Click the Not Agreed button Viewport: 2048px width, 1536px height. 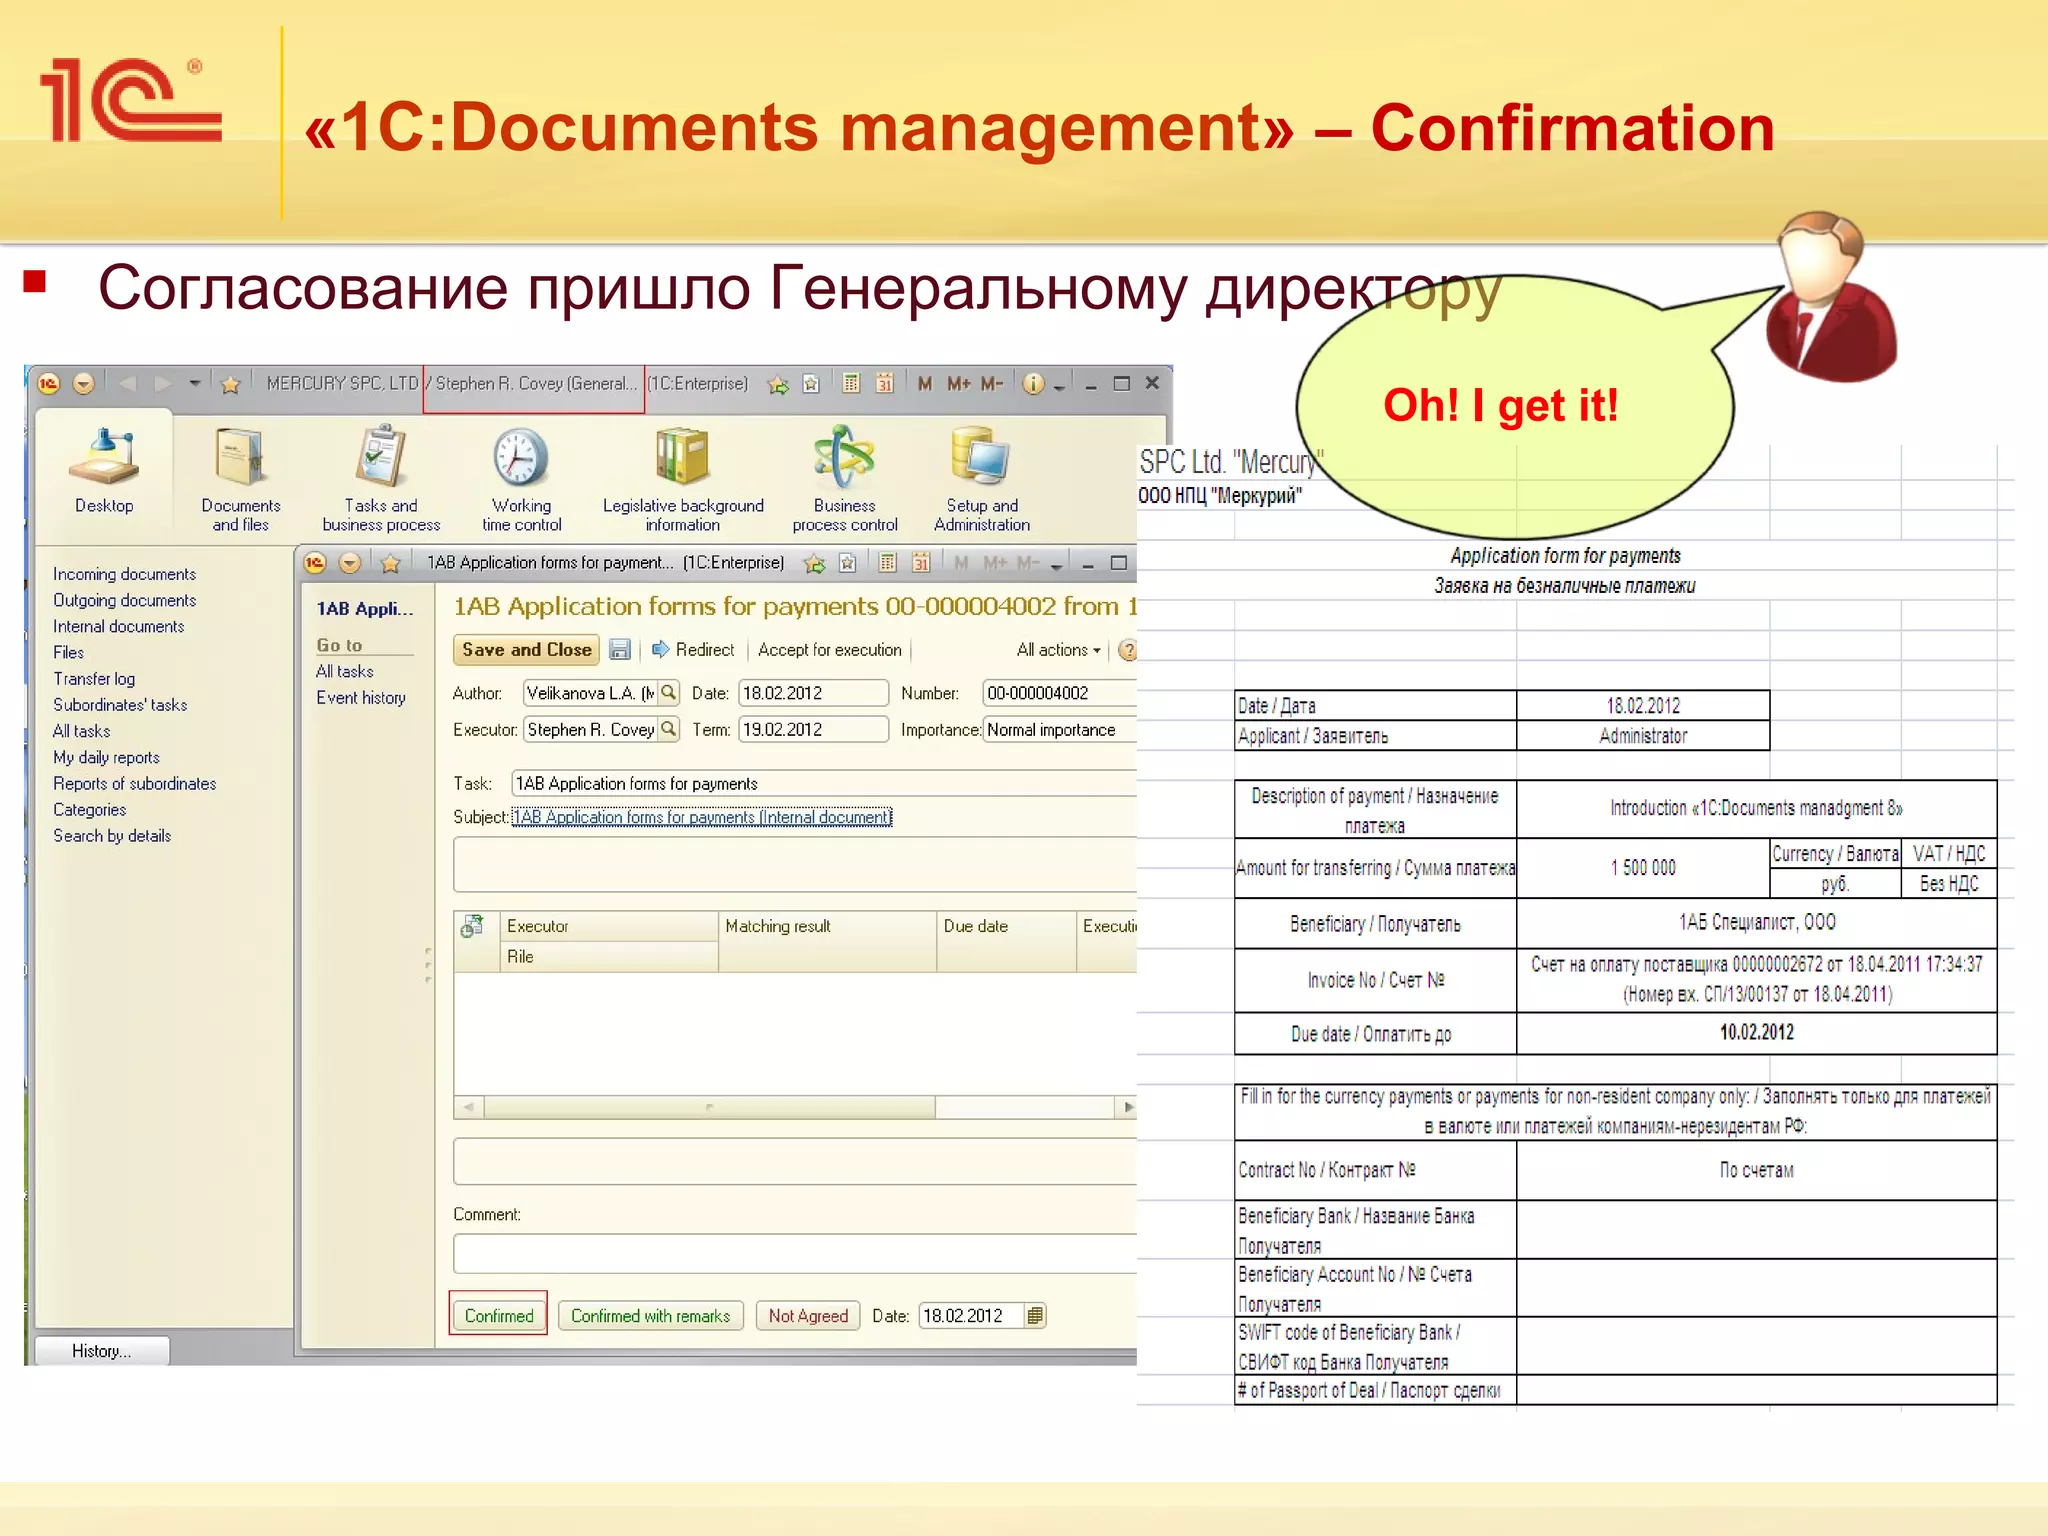coord(808,1315)
